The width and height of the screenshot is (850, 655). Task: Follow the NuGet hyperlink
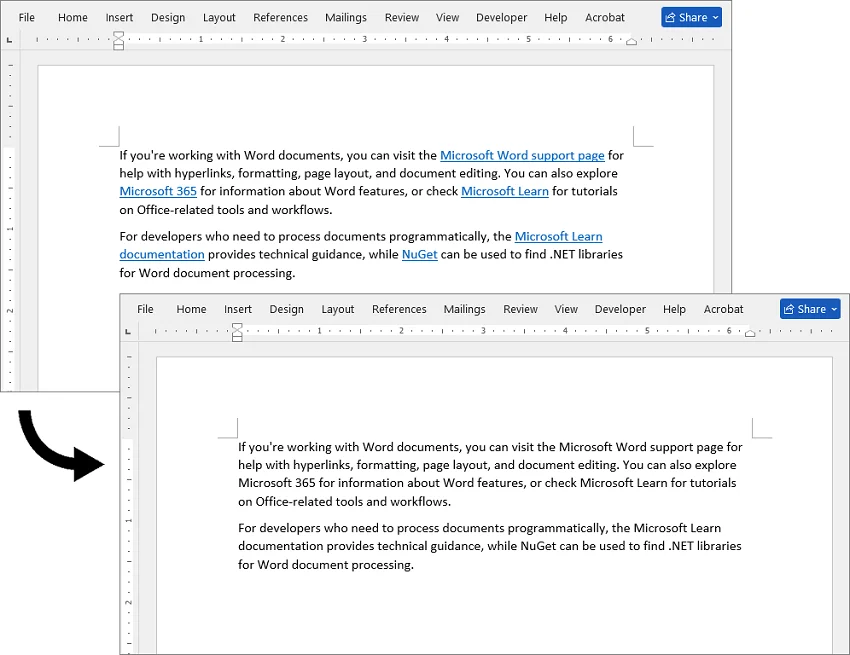coord(420,254)
